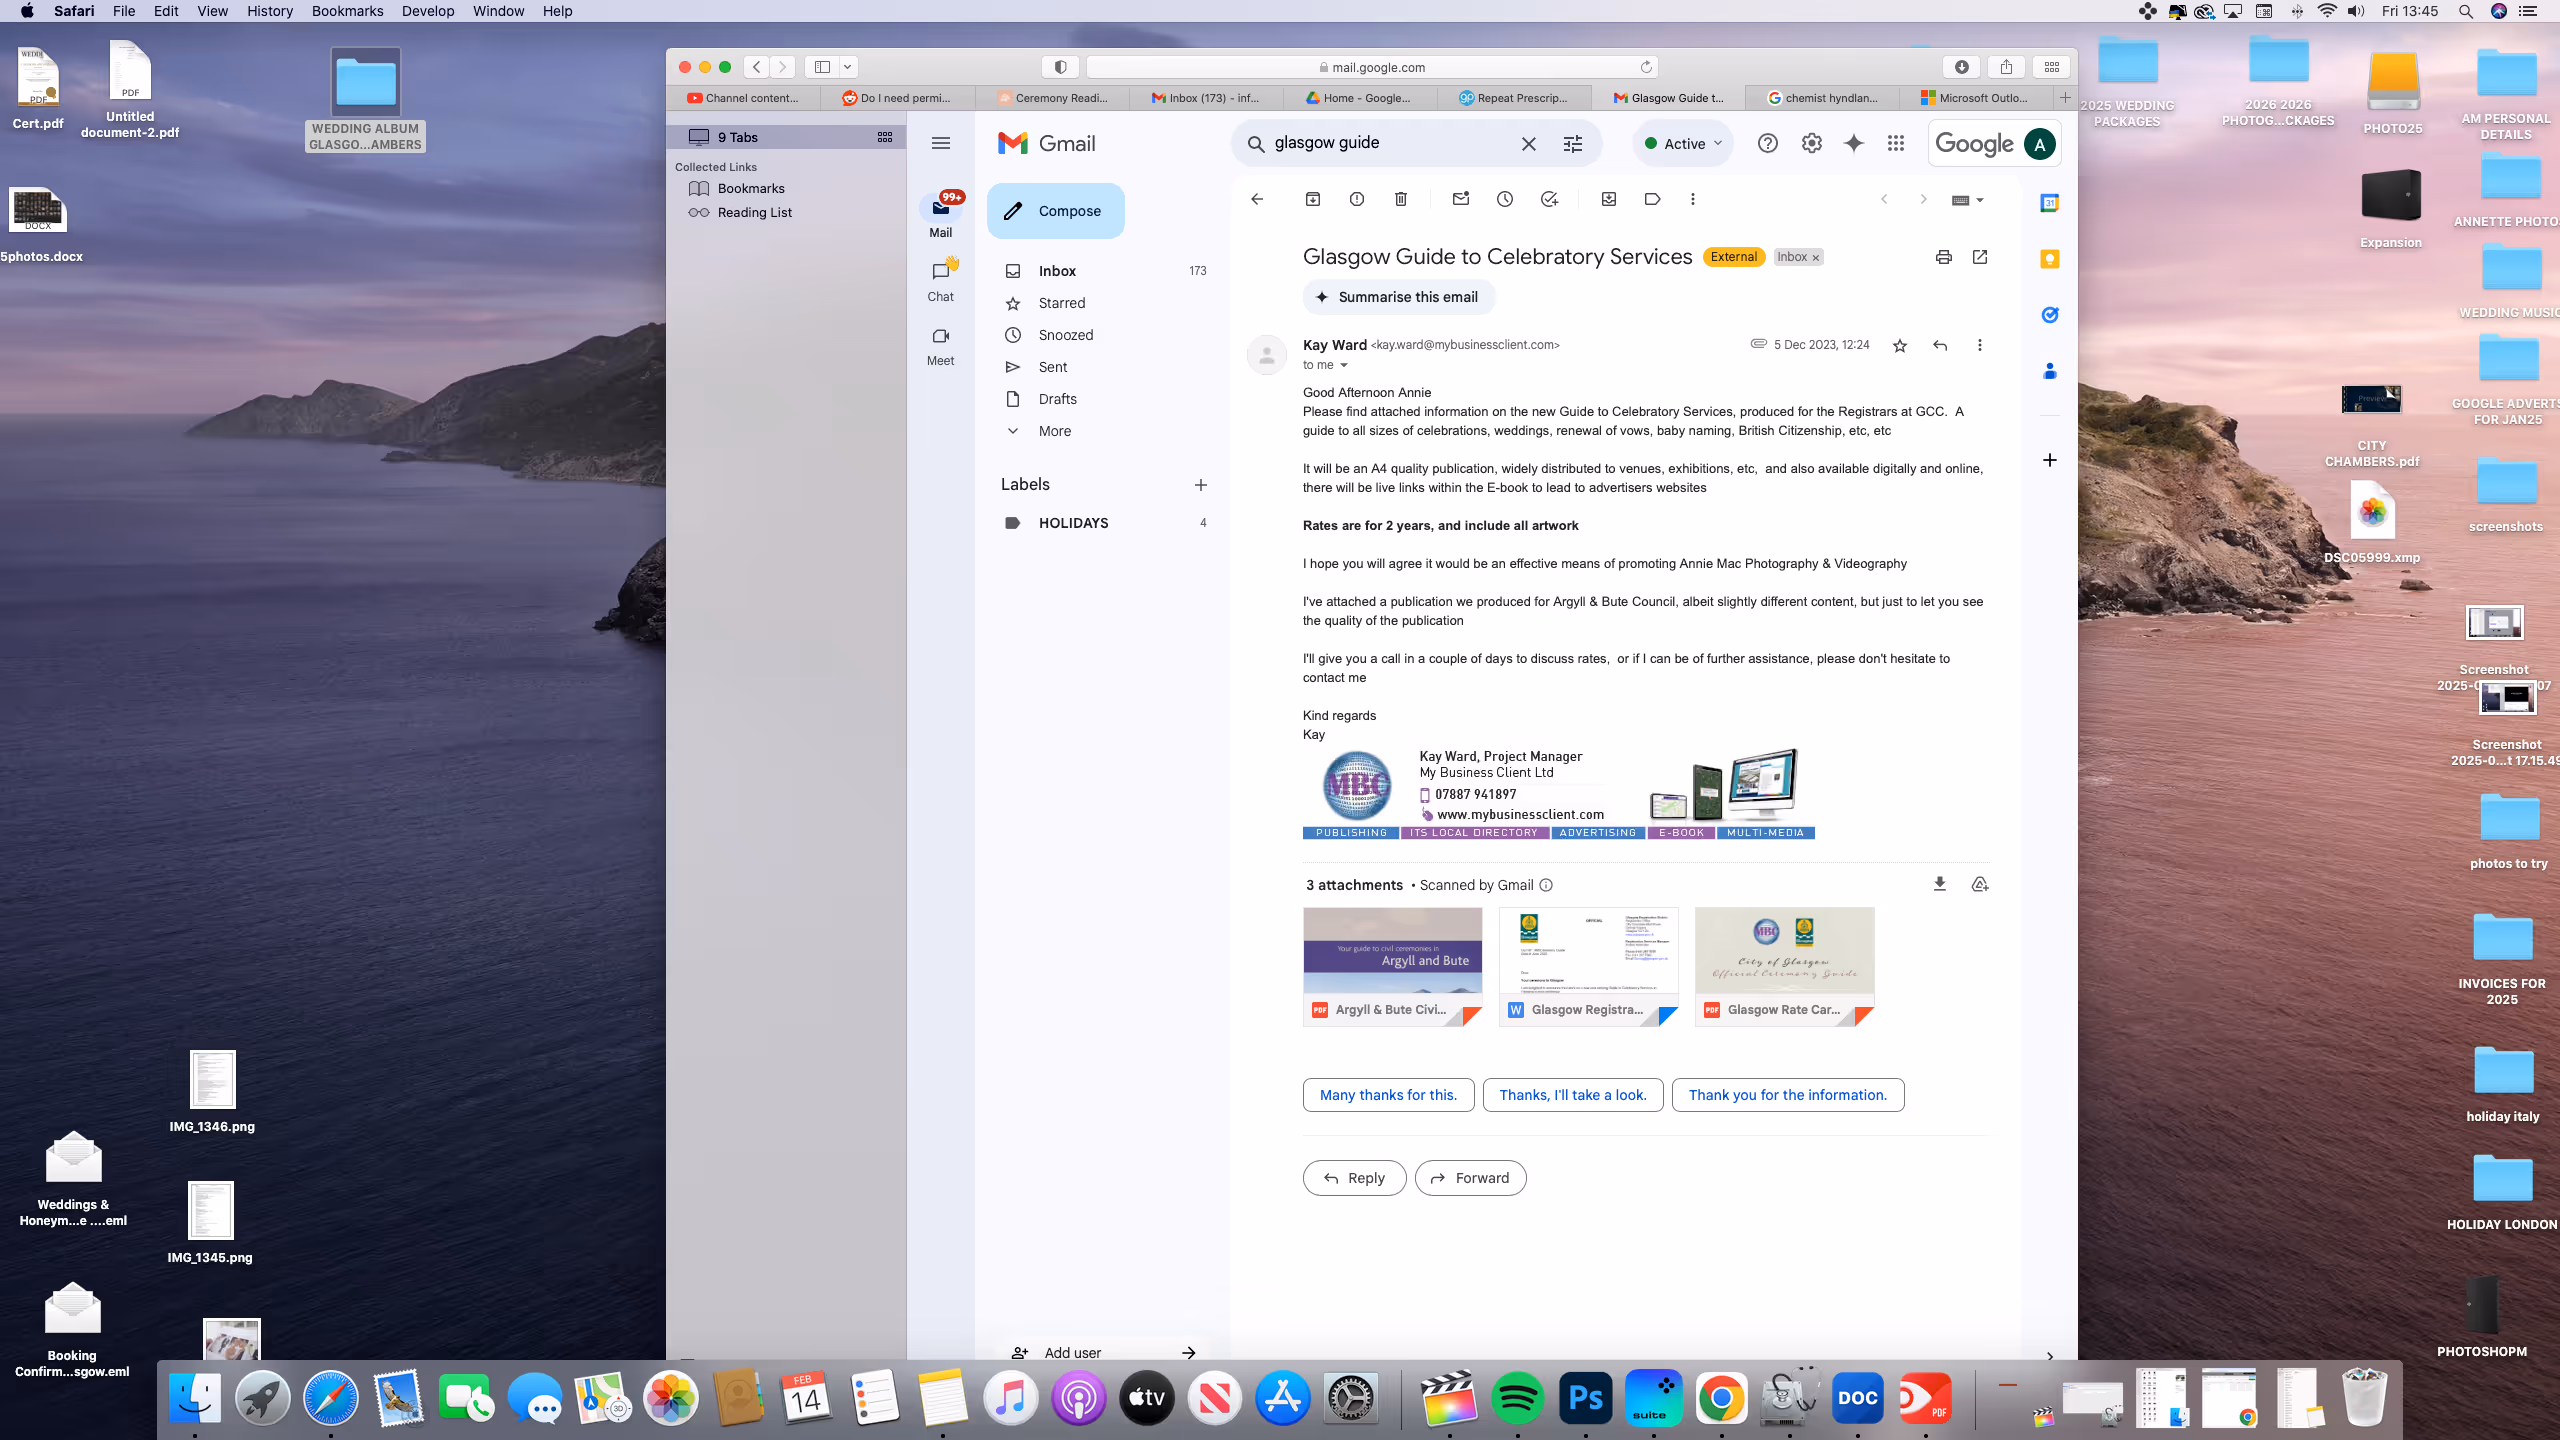The height and width of the screenshot is (1440, 2560).
Task: Delete the email with trash icon
Action: coord(1400,199)
